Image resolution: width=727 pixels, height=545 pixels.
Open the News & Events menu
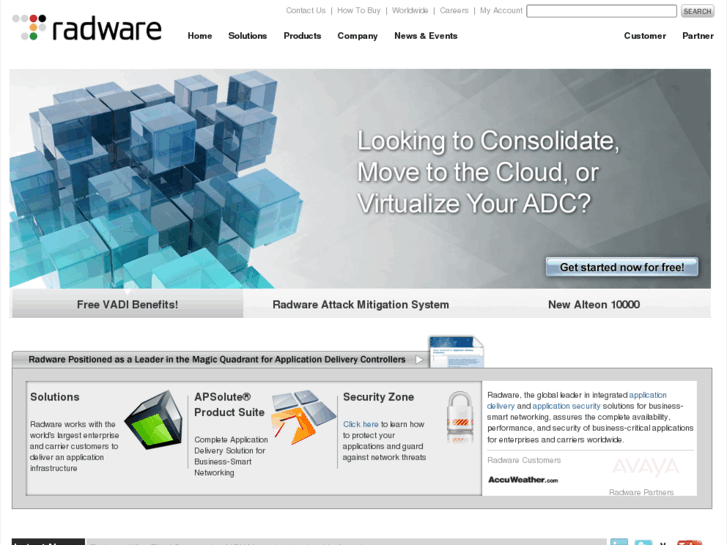[426, 36]
